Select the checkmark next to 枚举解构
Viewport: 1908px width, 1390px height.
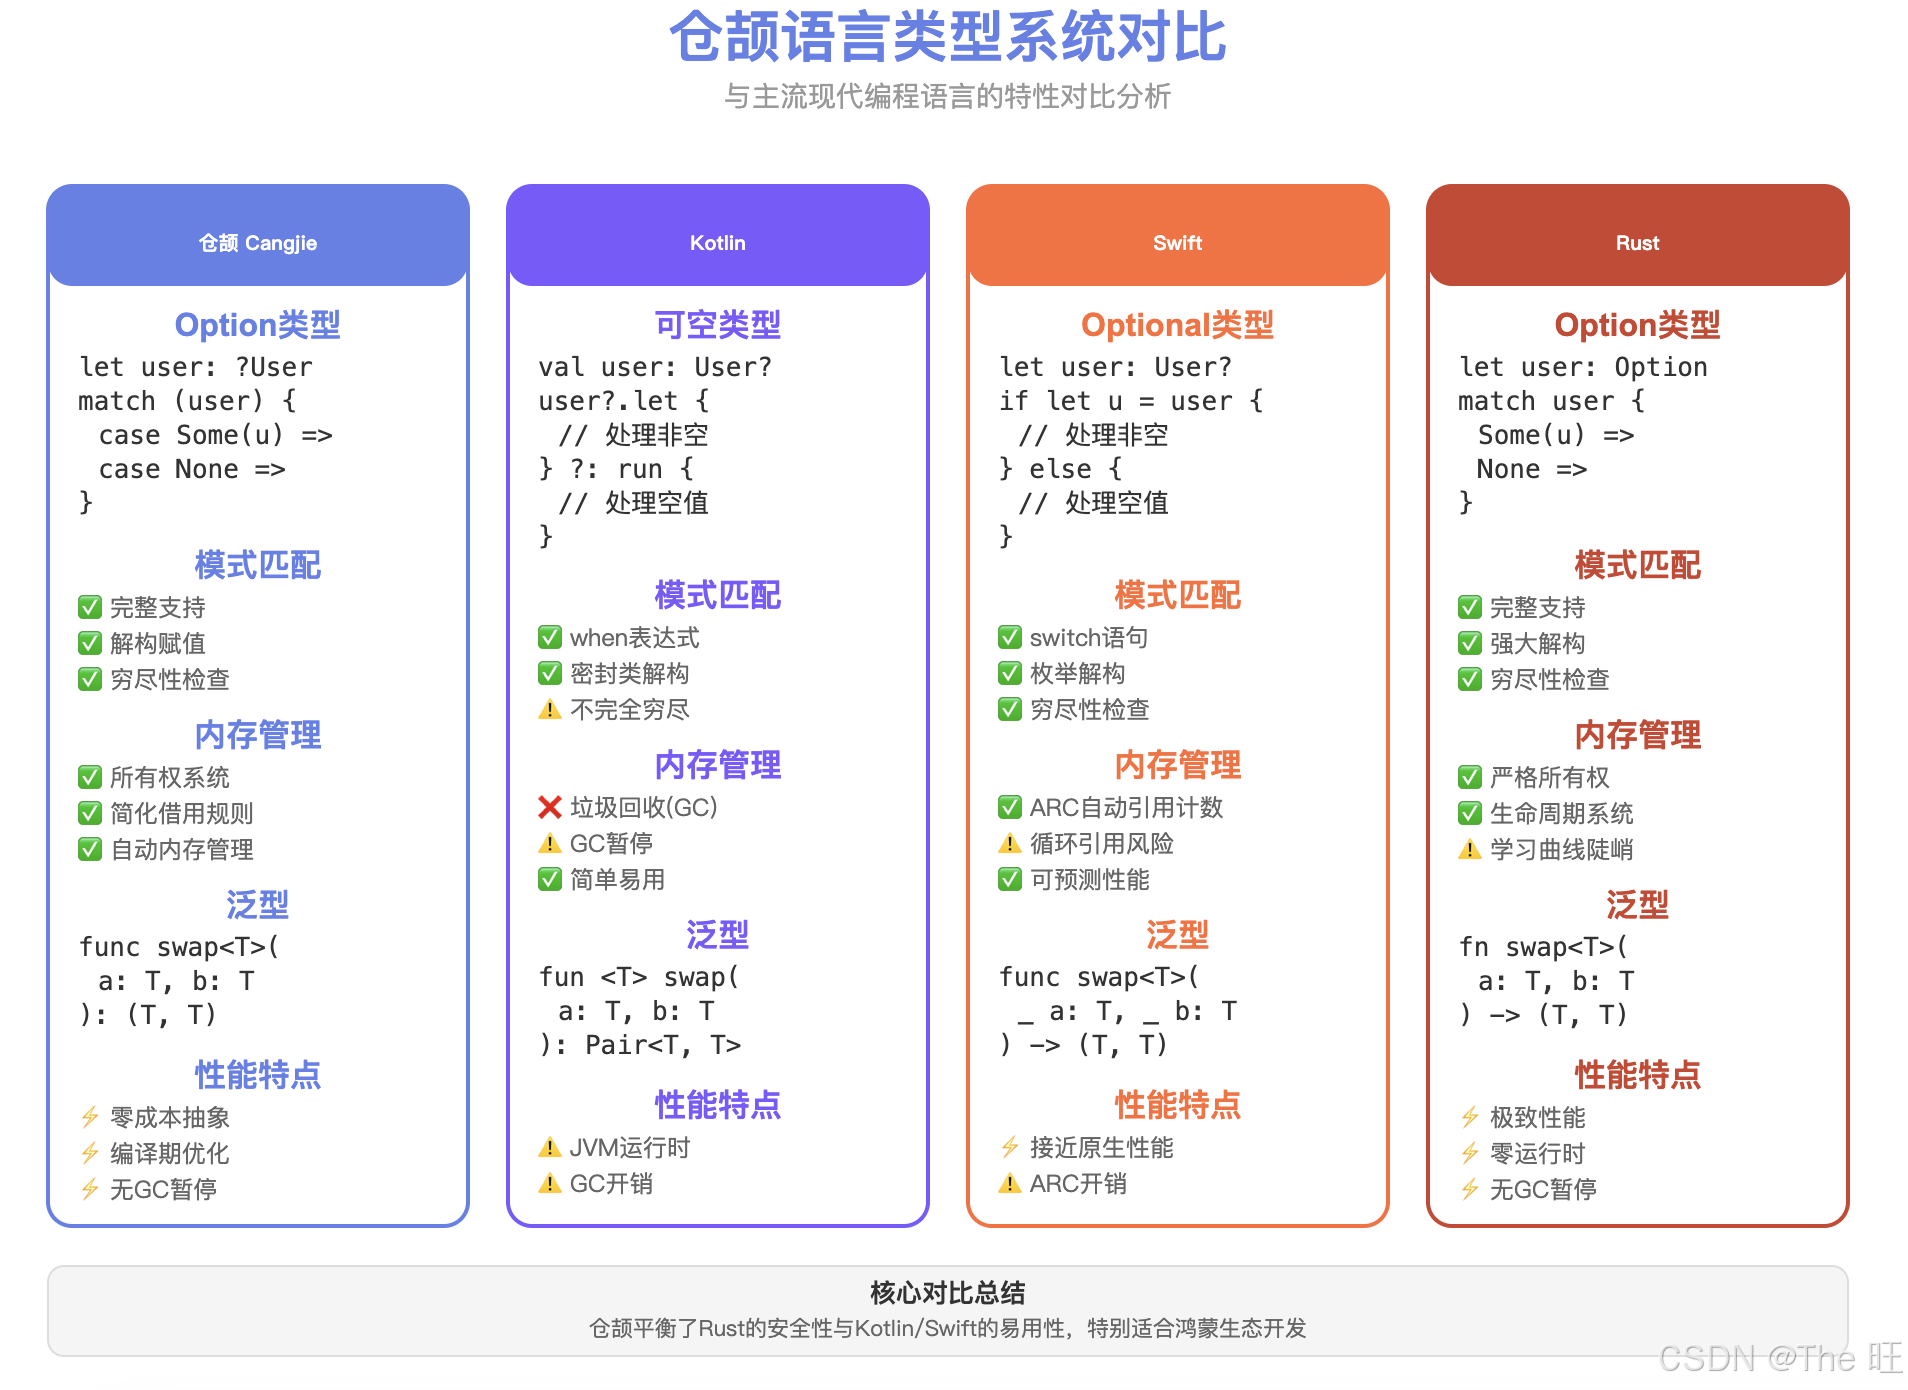(x=1010, y=673)
